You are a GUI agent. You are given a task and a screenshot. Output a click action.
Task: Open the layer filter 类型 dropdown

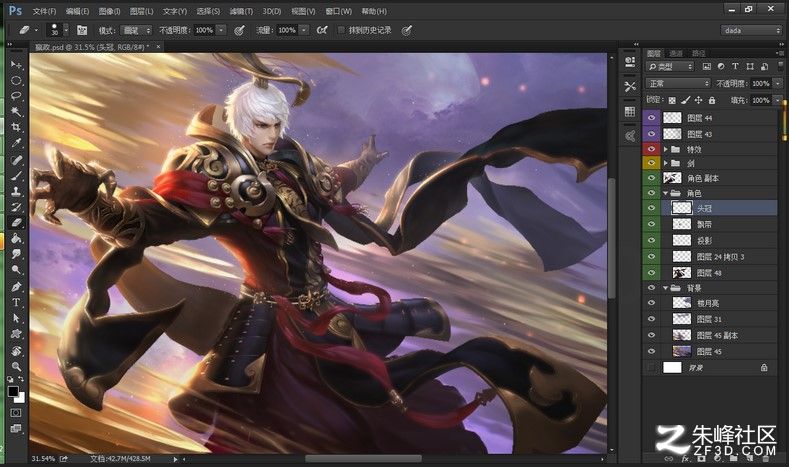click(671, 66)
